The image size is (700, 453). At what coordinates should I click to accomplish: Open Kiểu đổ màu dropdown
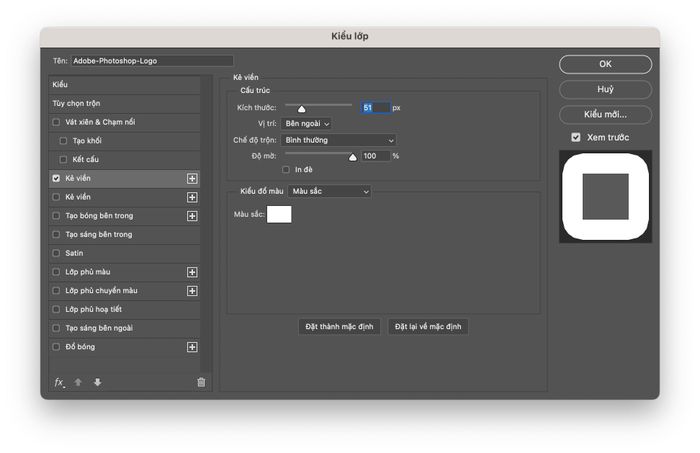329,191
